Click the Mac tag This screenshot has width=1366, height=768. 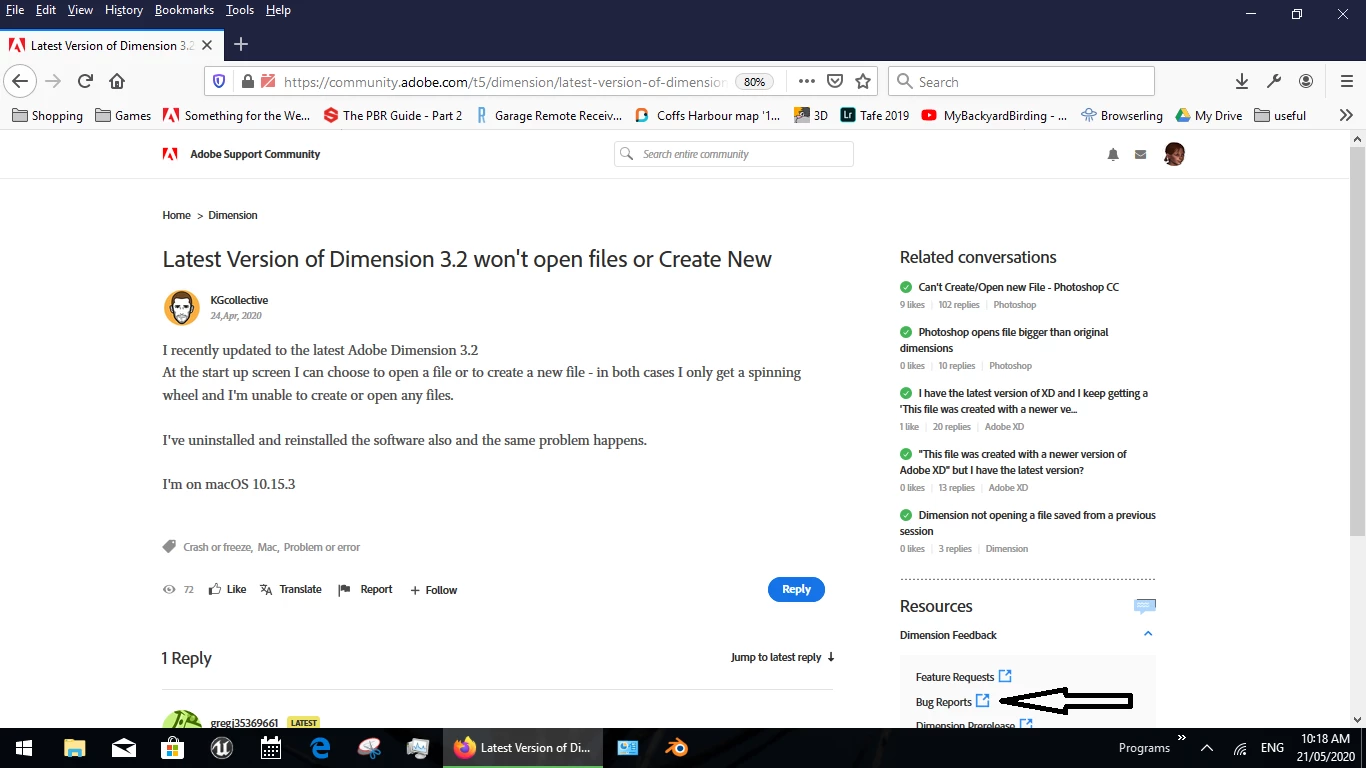(x=267, y=547)
